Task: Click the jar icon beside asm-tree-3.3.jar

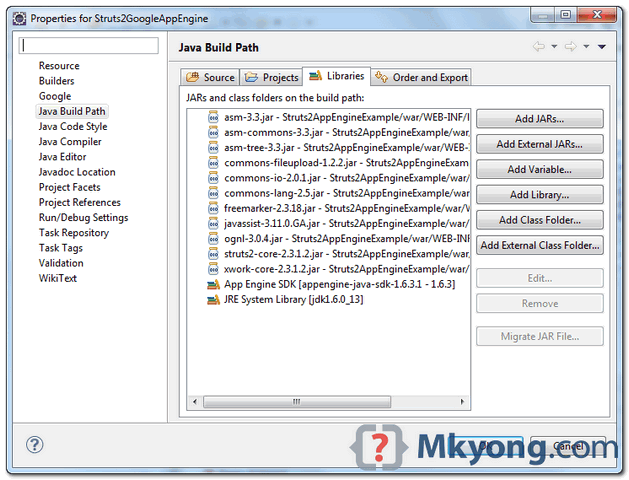Action: pos(213,148)
